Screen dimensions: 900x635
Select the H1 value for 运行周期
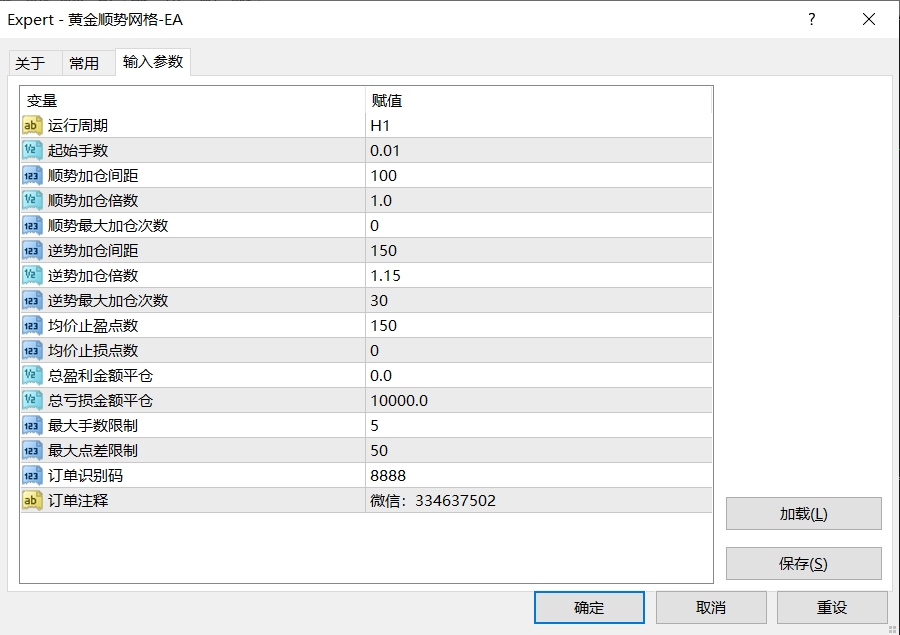(x=380, y=125)
